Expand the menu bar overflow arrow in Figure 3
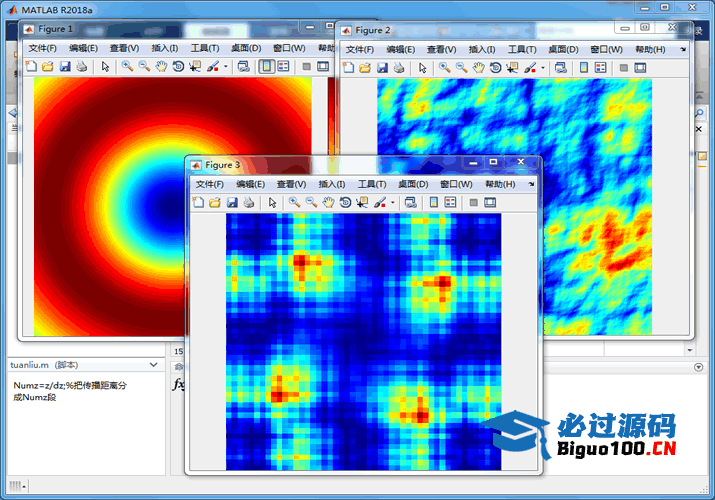This screenshot has width=715, height=500. [531, 185]
